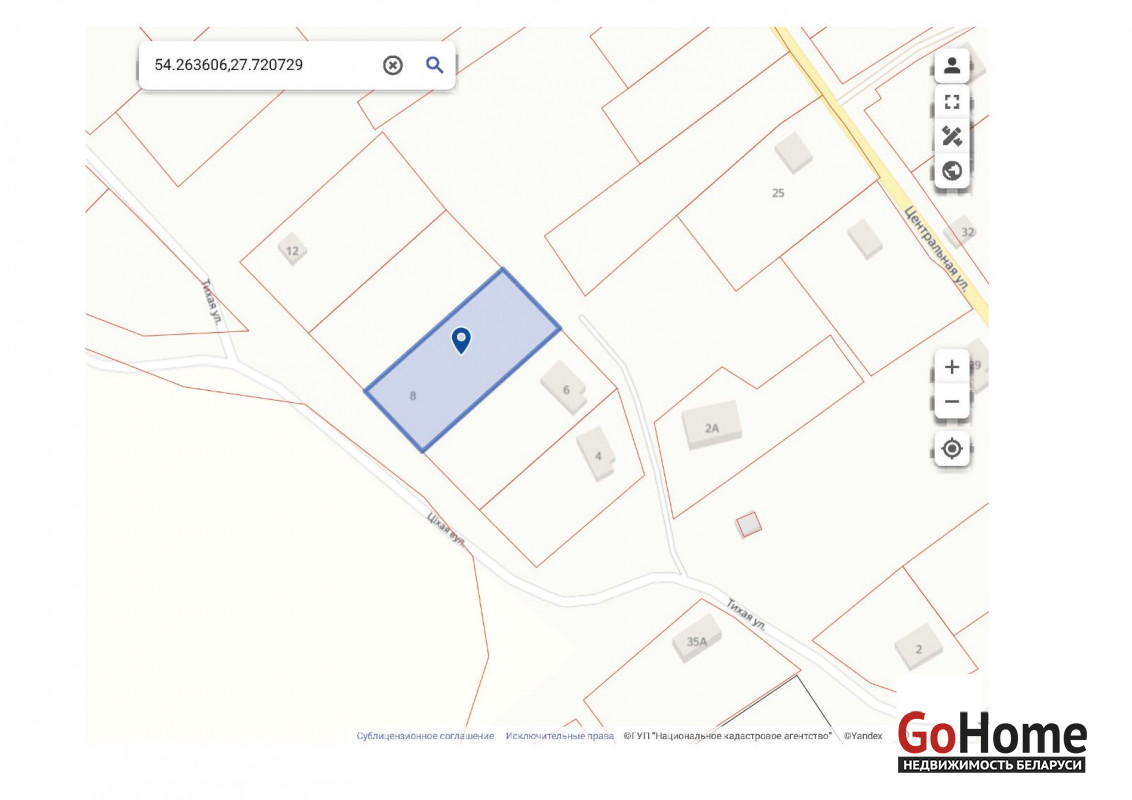Click the magnifier search icon
Screen dimensions: 1132x800
tap(434, 65)
